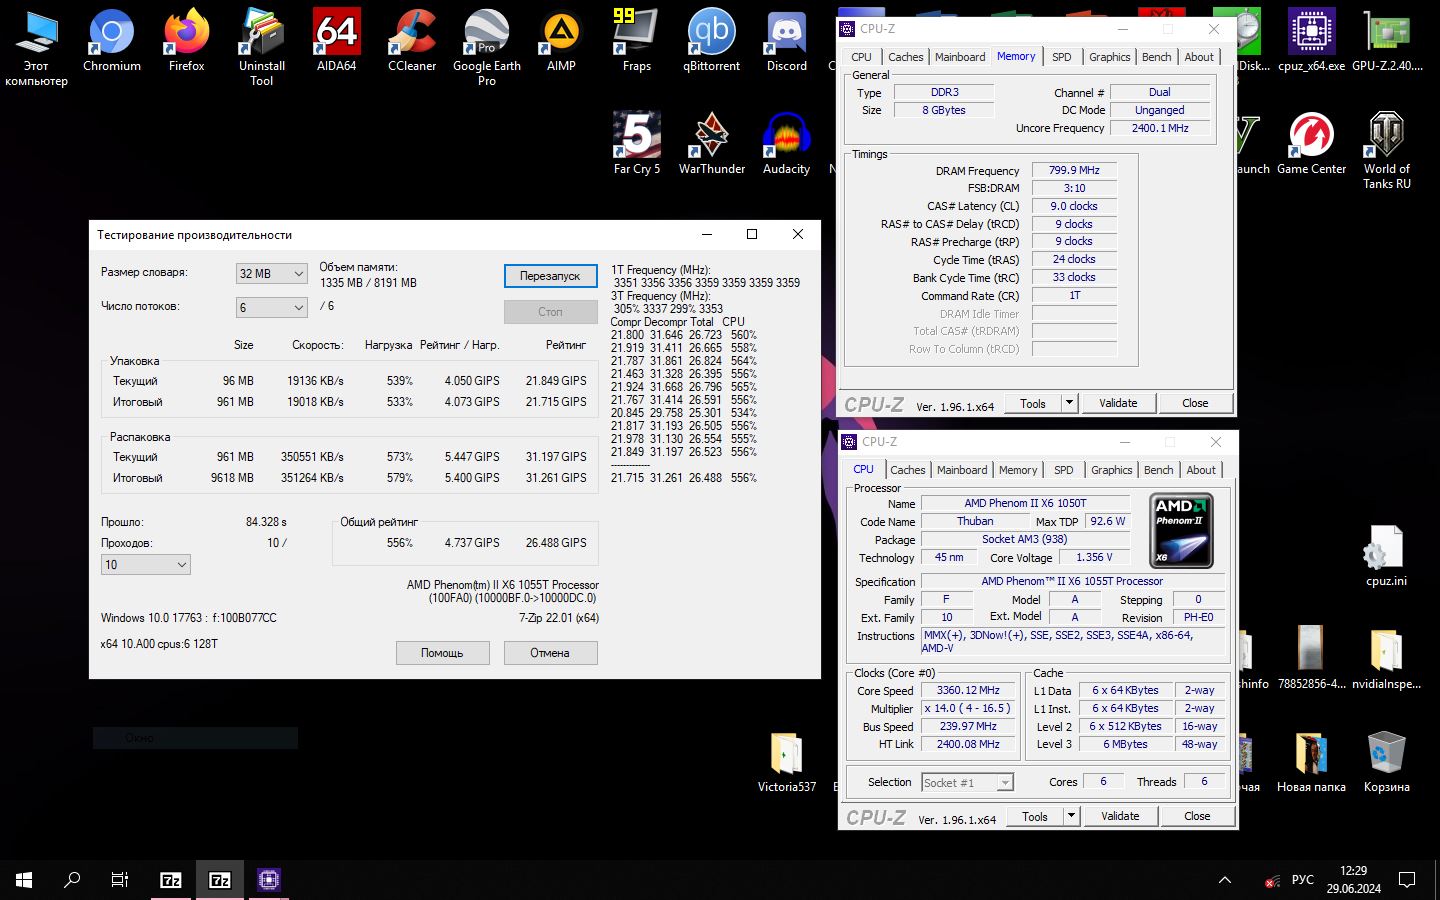1440x900 pixels.
Task: Select the 78852856 file on desktop
Action: pos(1311,658)
